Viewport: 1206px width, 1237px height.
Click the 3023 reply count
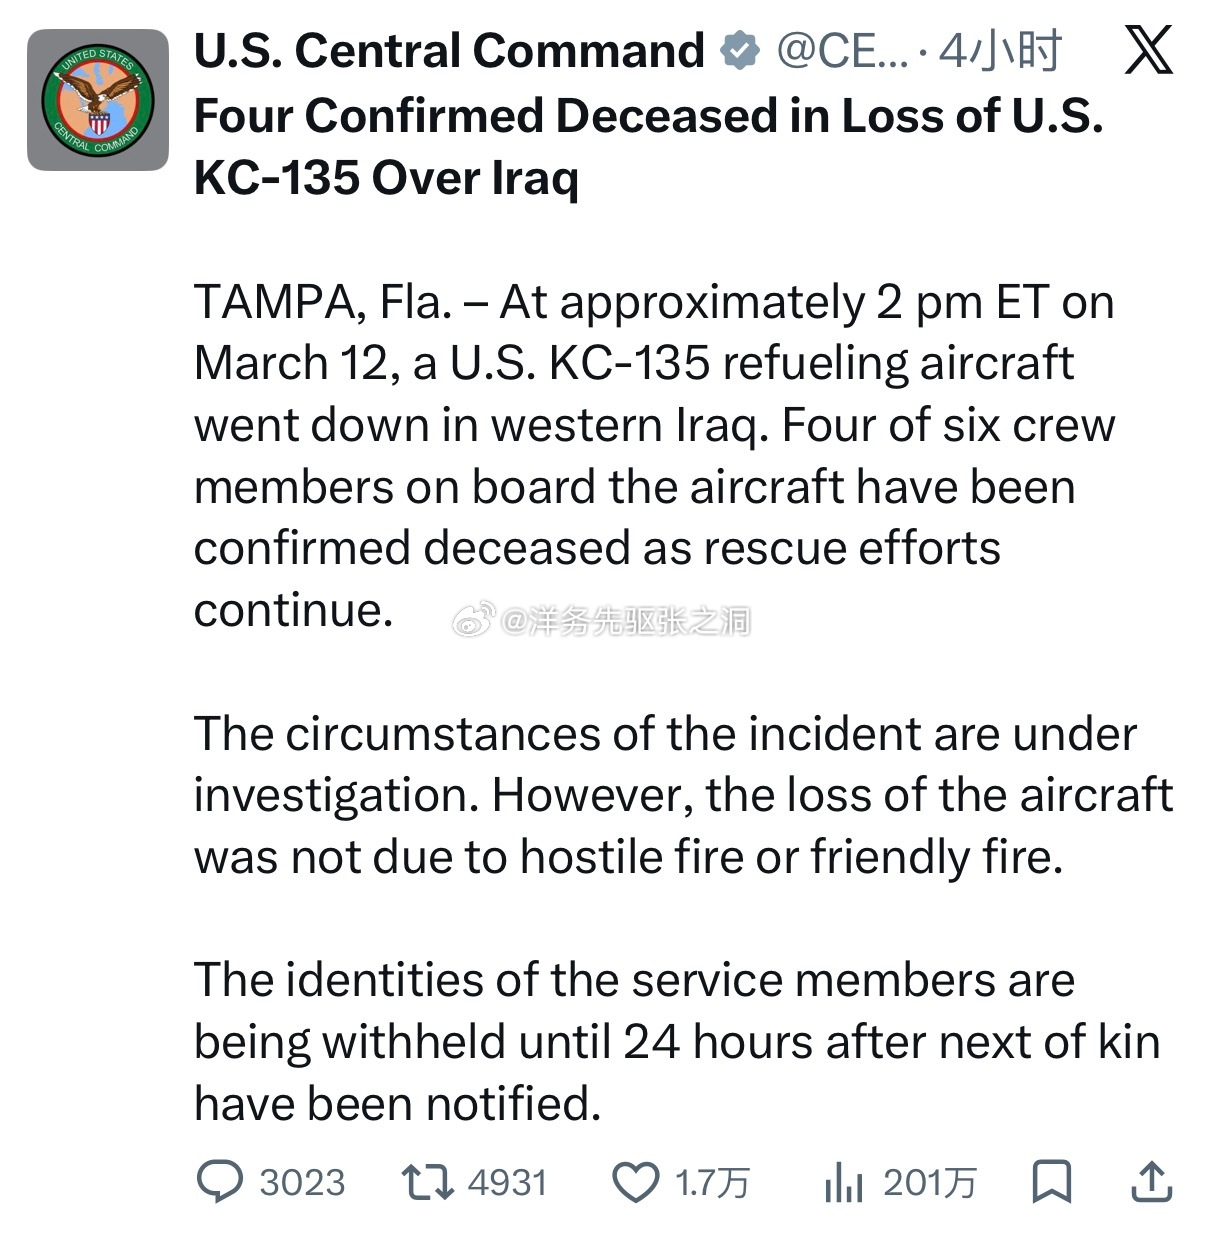302,1182
